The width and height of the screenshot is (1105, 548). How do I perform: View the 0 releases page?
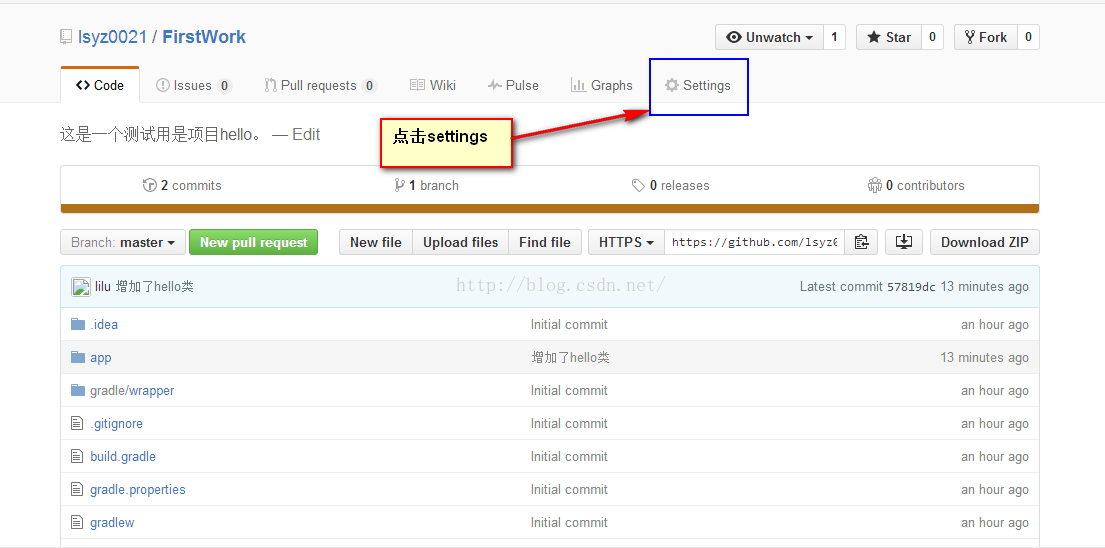click(x=670, y=185)
